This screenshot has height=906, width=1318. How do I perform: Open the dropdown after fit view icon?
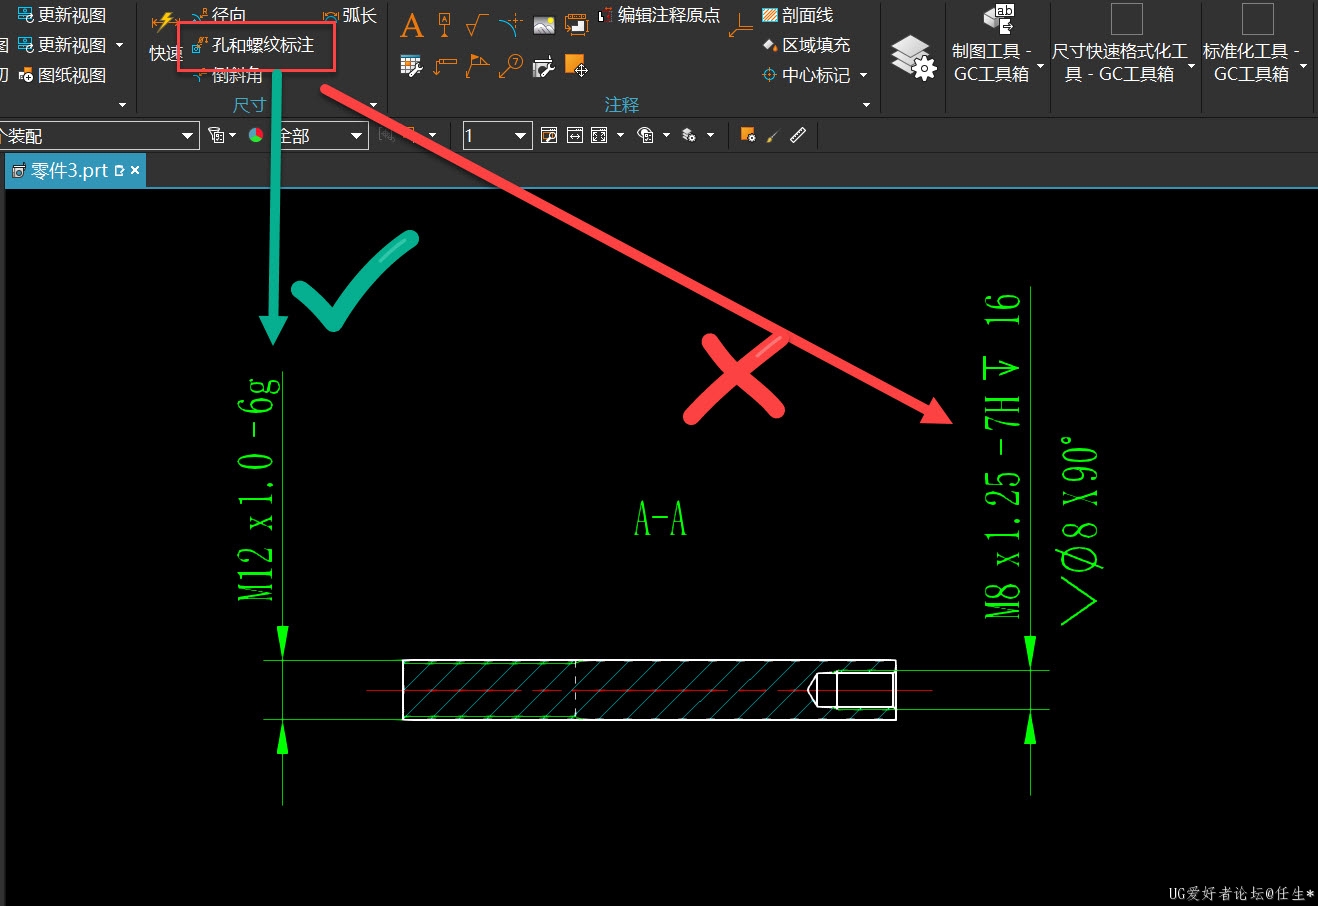click(x=620, y=135)
